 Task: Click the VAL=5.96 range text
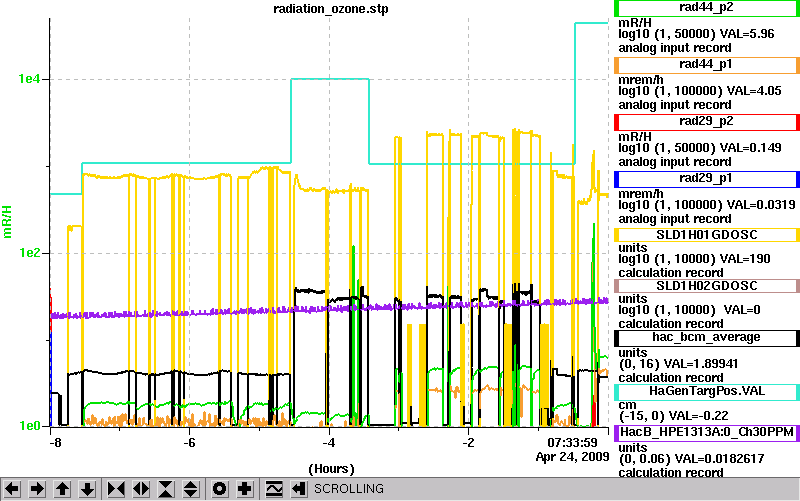[x=696, y=34]
